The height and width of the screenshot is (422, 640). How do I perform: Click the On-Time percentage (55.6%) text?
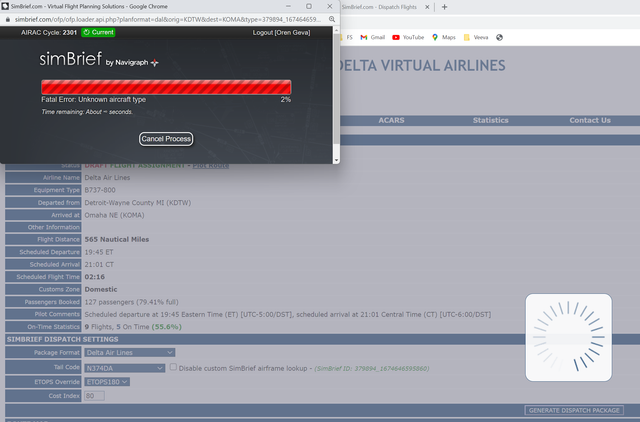(x=167, y=327)
